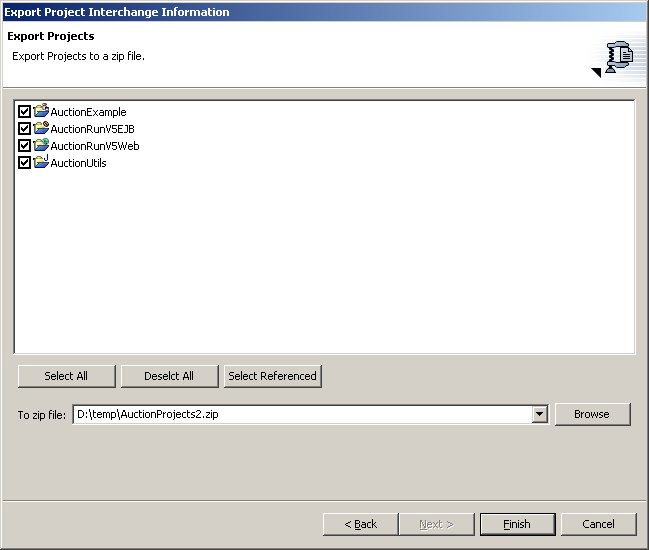Viewport: 649px width, 550px height.
Task: Select the AuctionRunV5Web project name
Action: click(95, 146)
